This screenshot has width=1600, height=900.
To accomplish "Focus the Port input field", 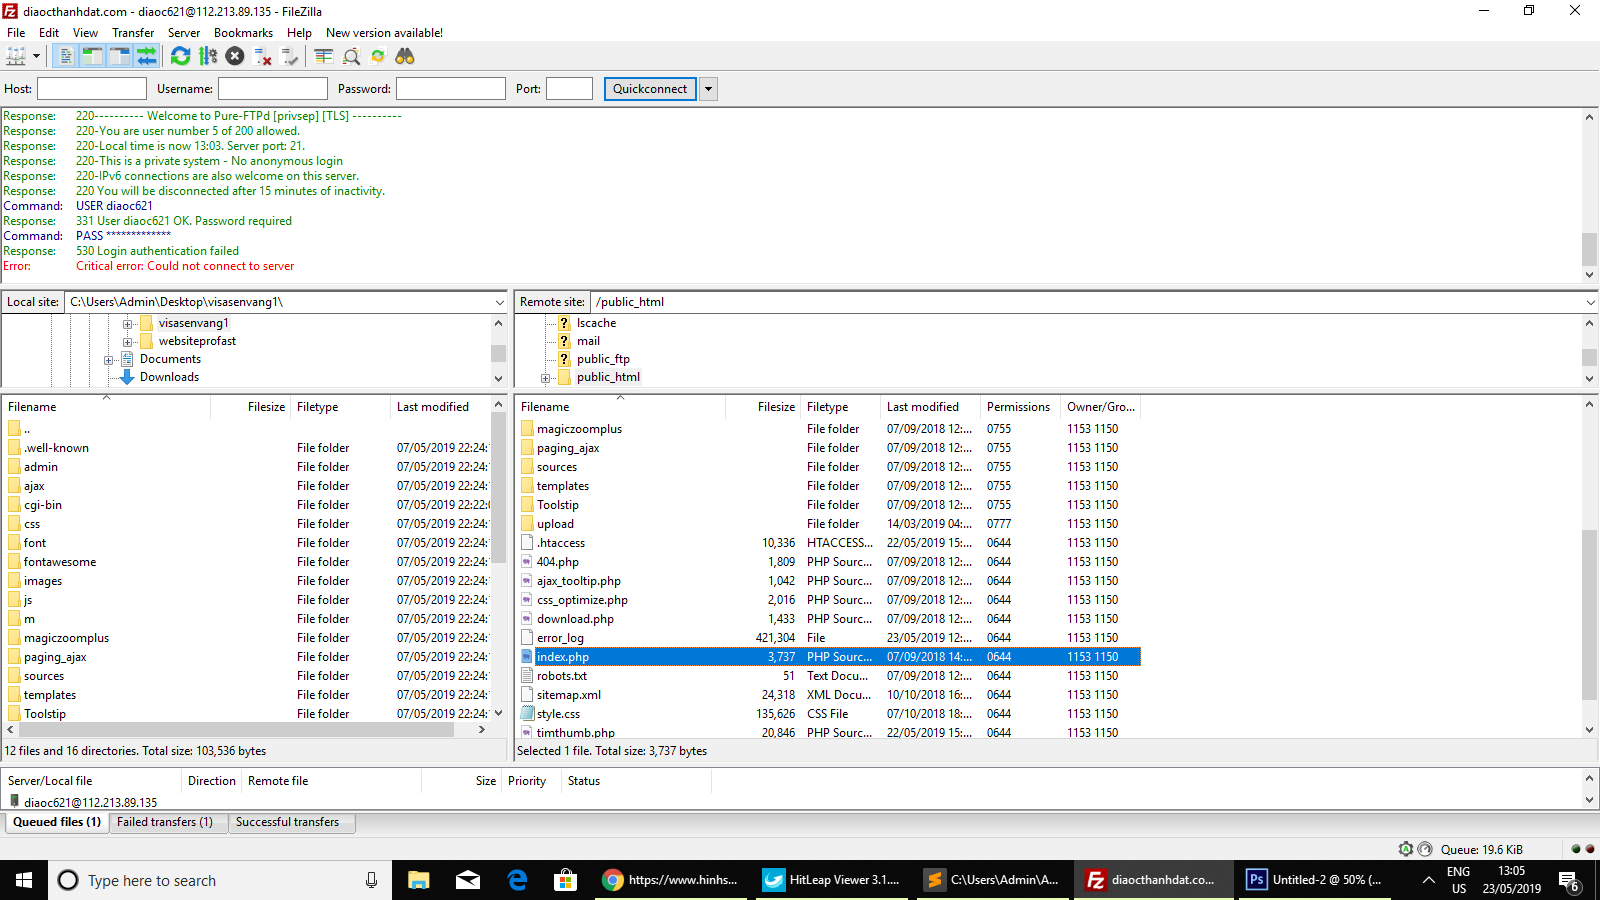I will point(570,89).
